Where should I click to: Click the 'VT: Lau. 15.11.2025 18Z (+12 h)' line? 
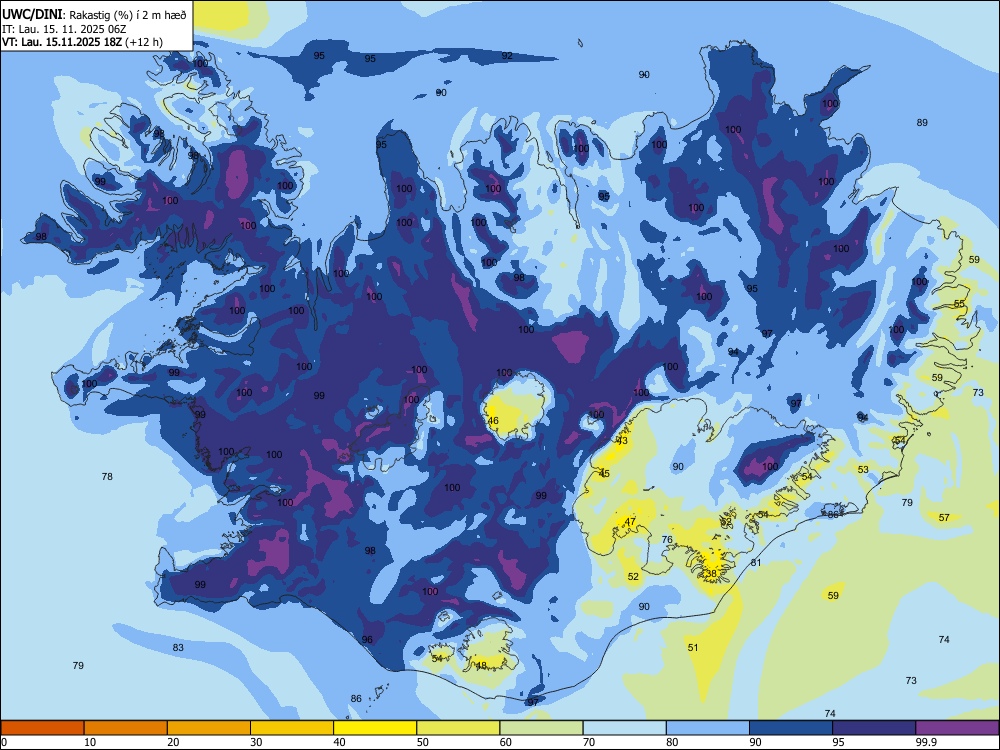pyautogui.click(x=82, y=42)
